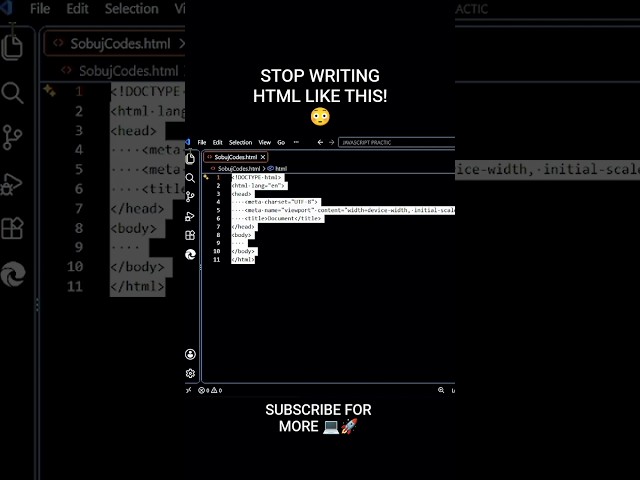Click the sparkle icon by line 1 in background window
Screen dimensions: 640x480
click(49, 90)
